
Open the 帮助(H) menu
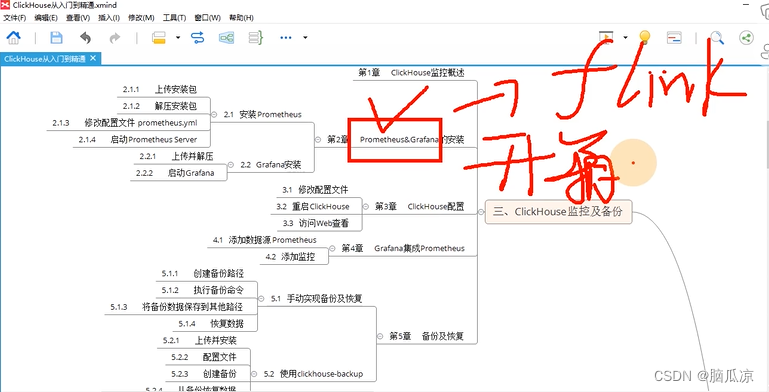[x=241, y=18]
